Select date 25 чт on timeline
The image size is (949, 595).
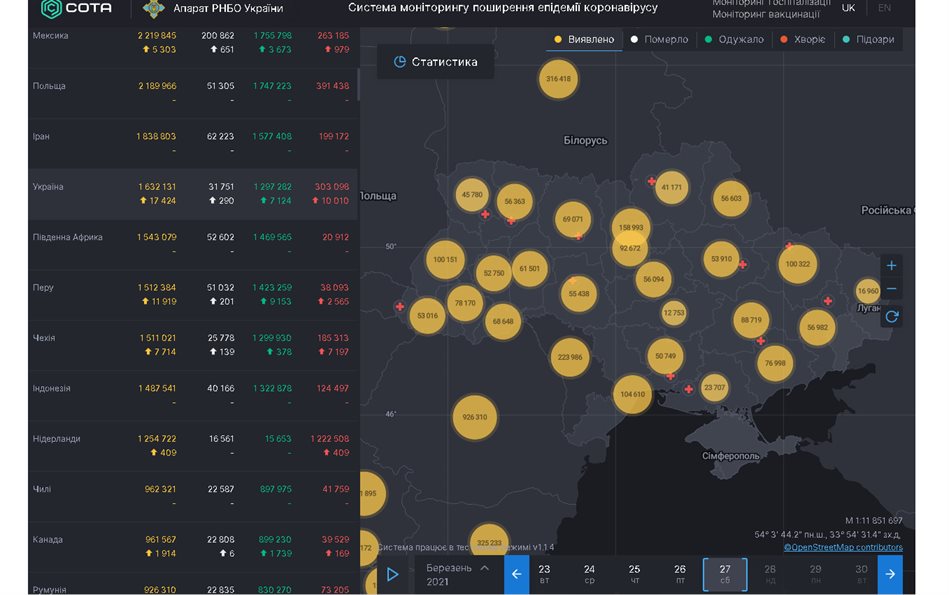pyautogui.click(x=634, y=574)
